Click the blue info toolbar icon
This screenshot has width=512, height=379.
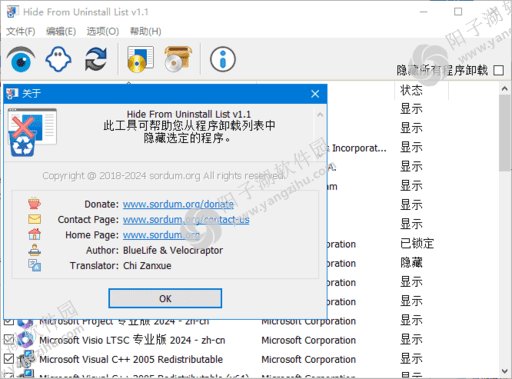223,59
